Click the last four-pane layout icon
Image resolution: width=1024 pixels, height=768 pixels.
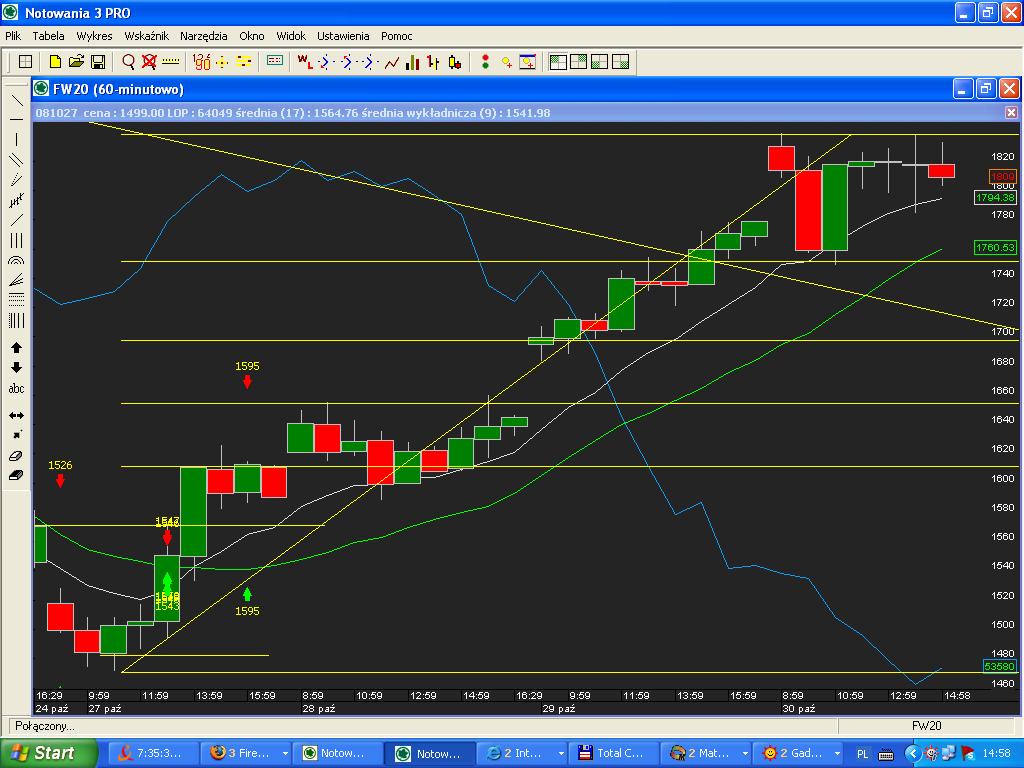620,62
